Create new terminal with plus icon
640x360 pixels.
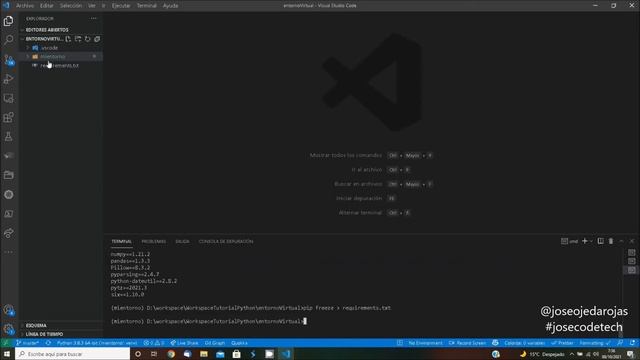click(584, 241)
